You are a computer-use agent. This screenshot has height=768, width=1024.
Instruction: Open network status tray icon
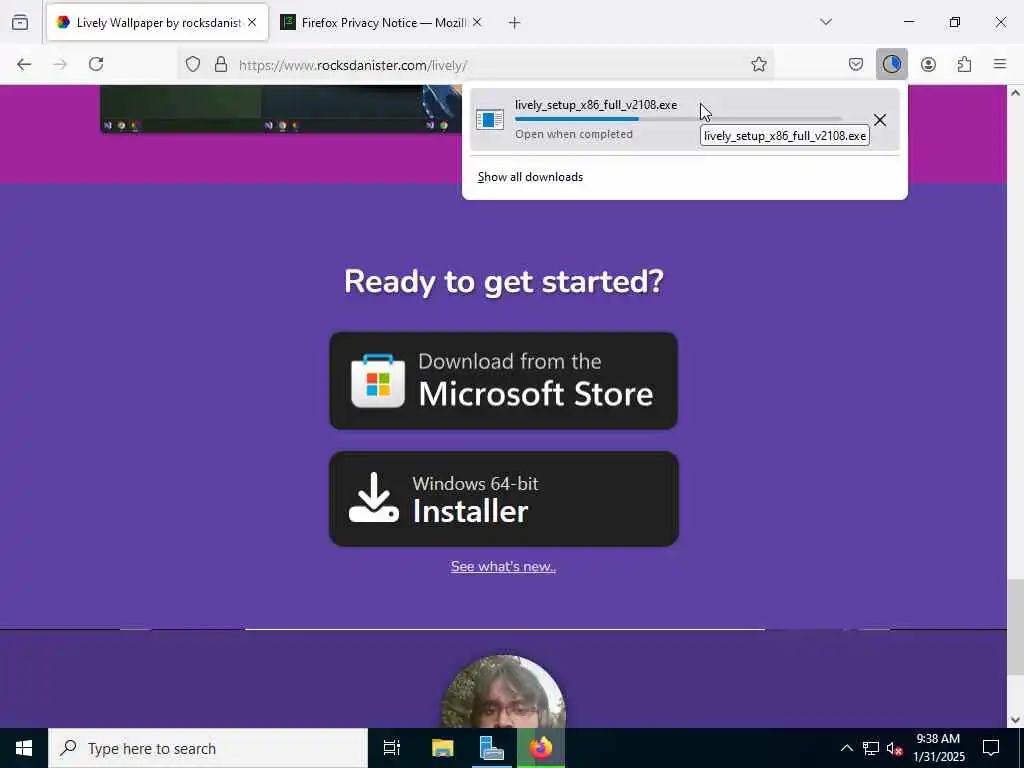click(871, 748)
